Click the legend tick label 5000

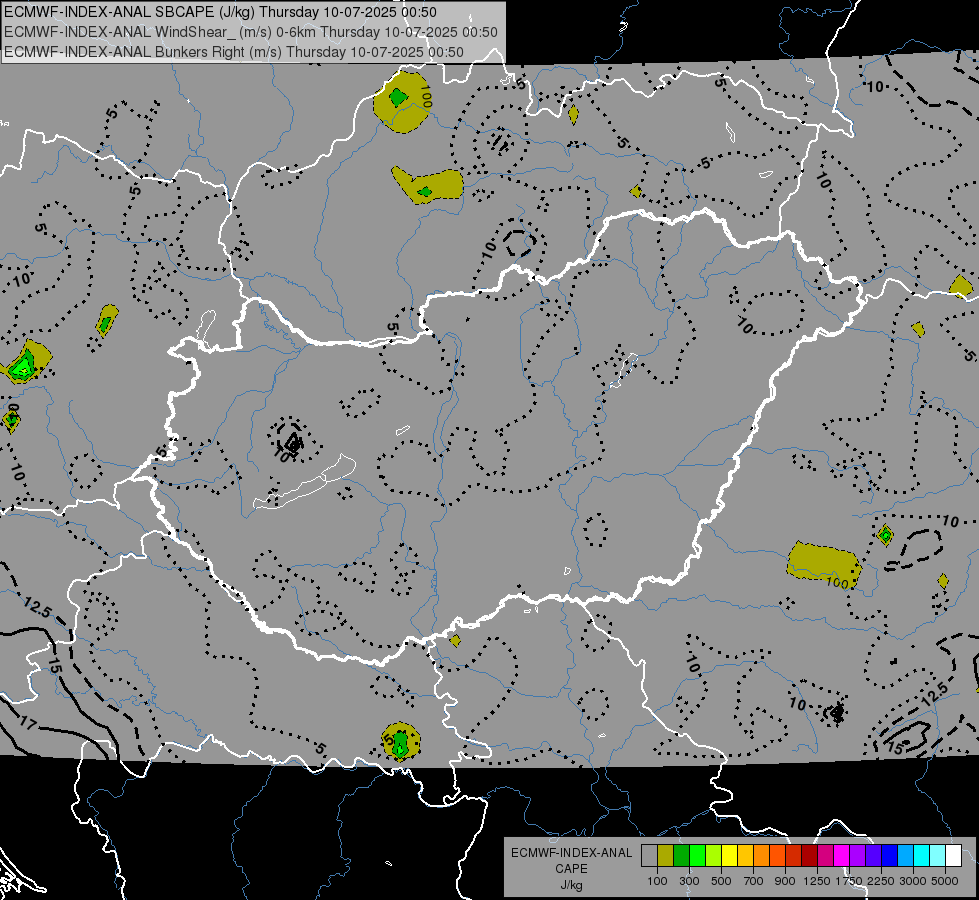[x=945, y=881]
